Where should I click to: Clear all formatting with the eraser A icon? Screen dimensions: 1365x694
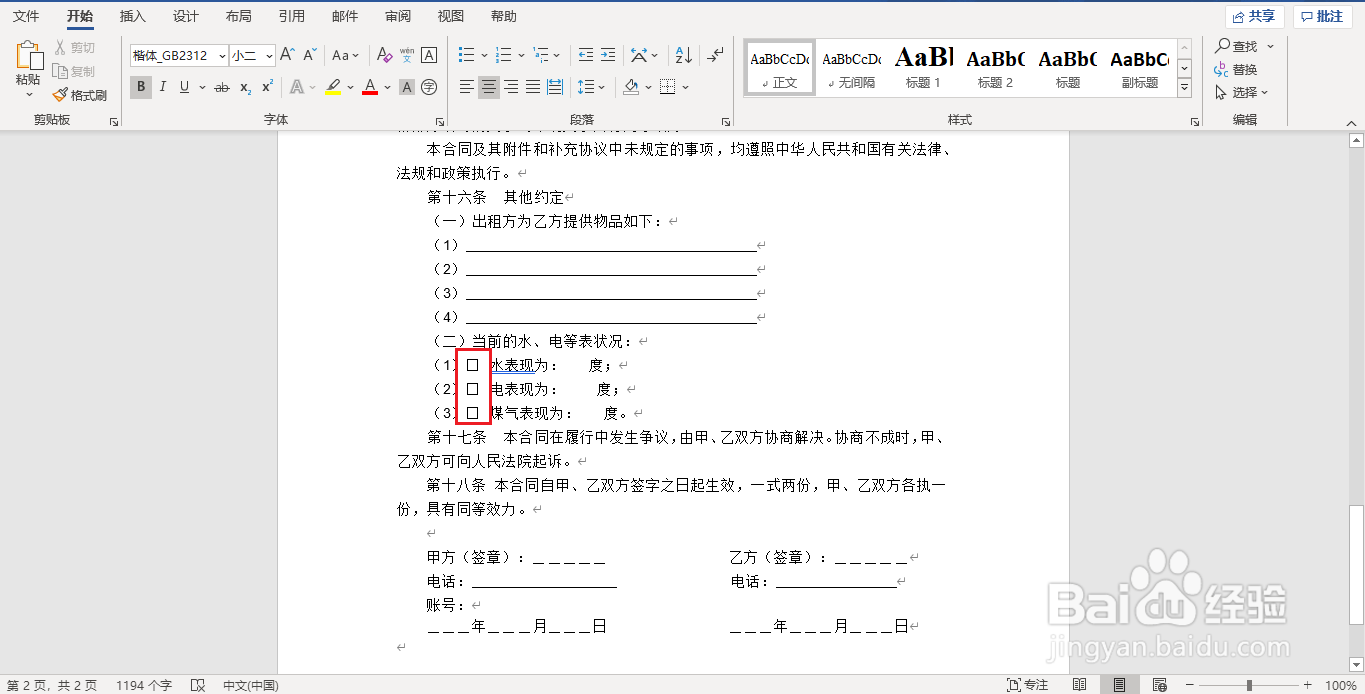[385, 55]
